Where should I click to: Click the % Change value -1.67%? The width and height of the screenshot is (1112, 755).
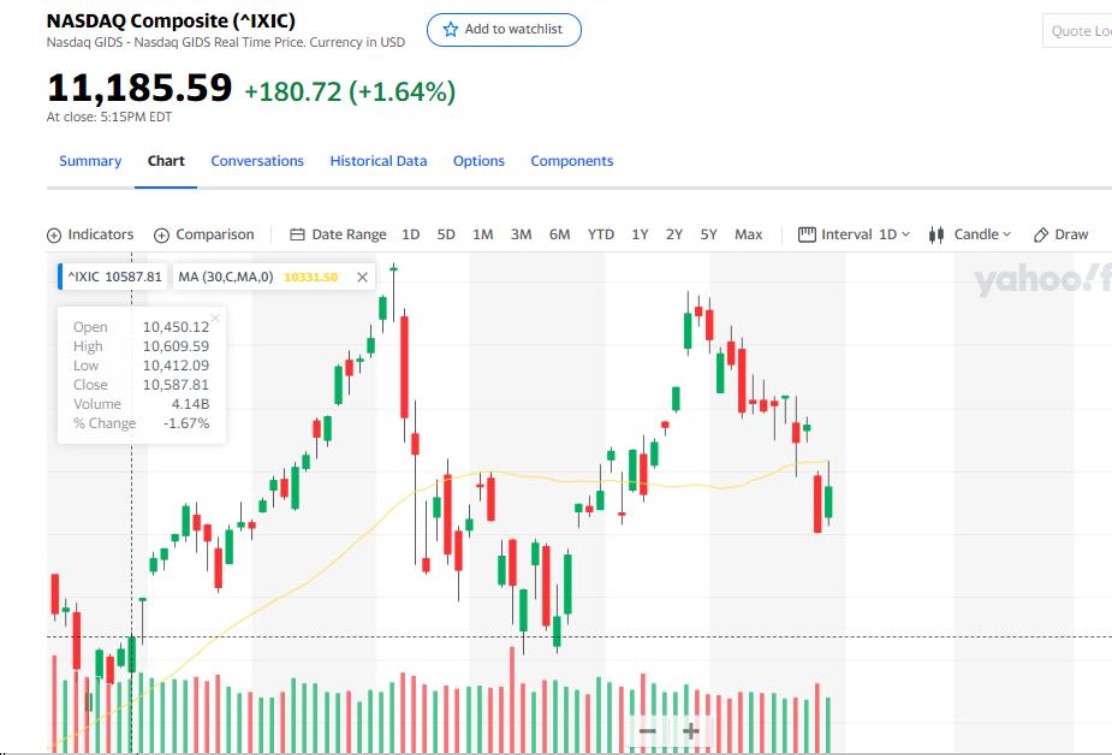coord(187,423)
